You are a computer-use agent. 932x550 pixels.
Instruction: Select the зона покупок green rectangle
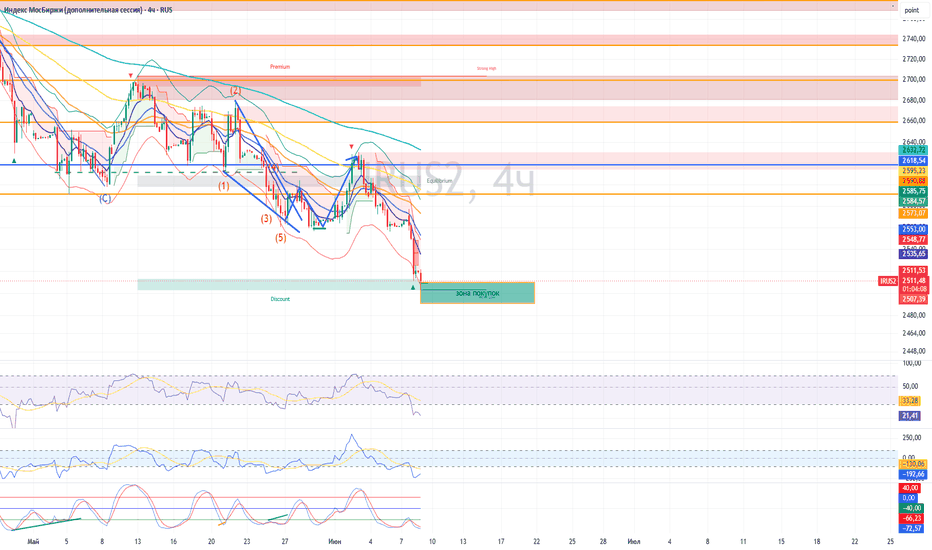[477, 293]
